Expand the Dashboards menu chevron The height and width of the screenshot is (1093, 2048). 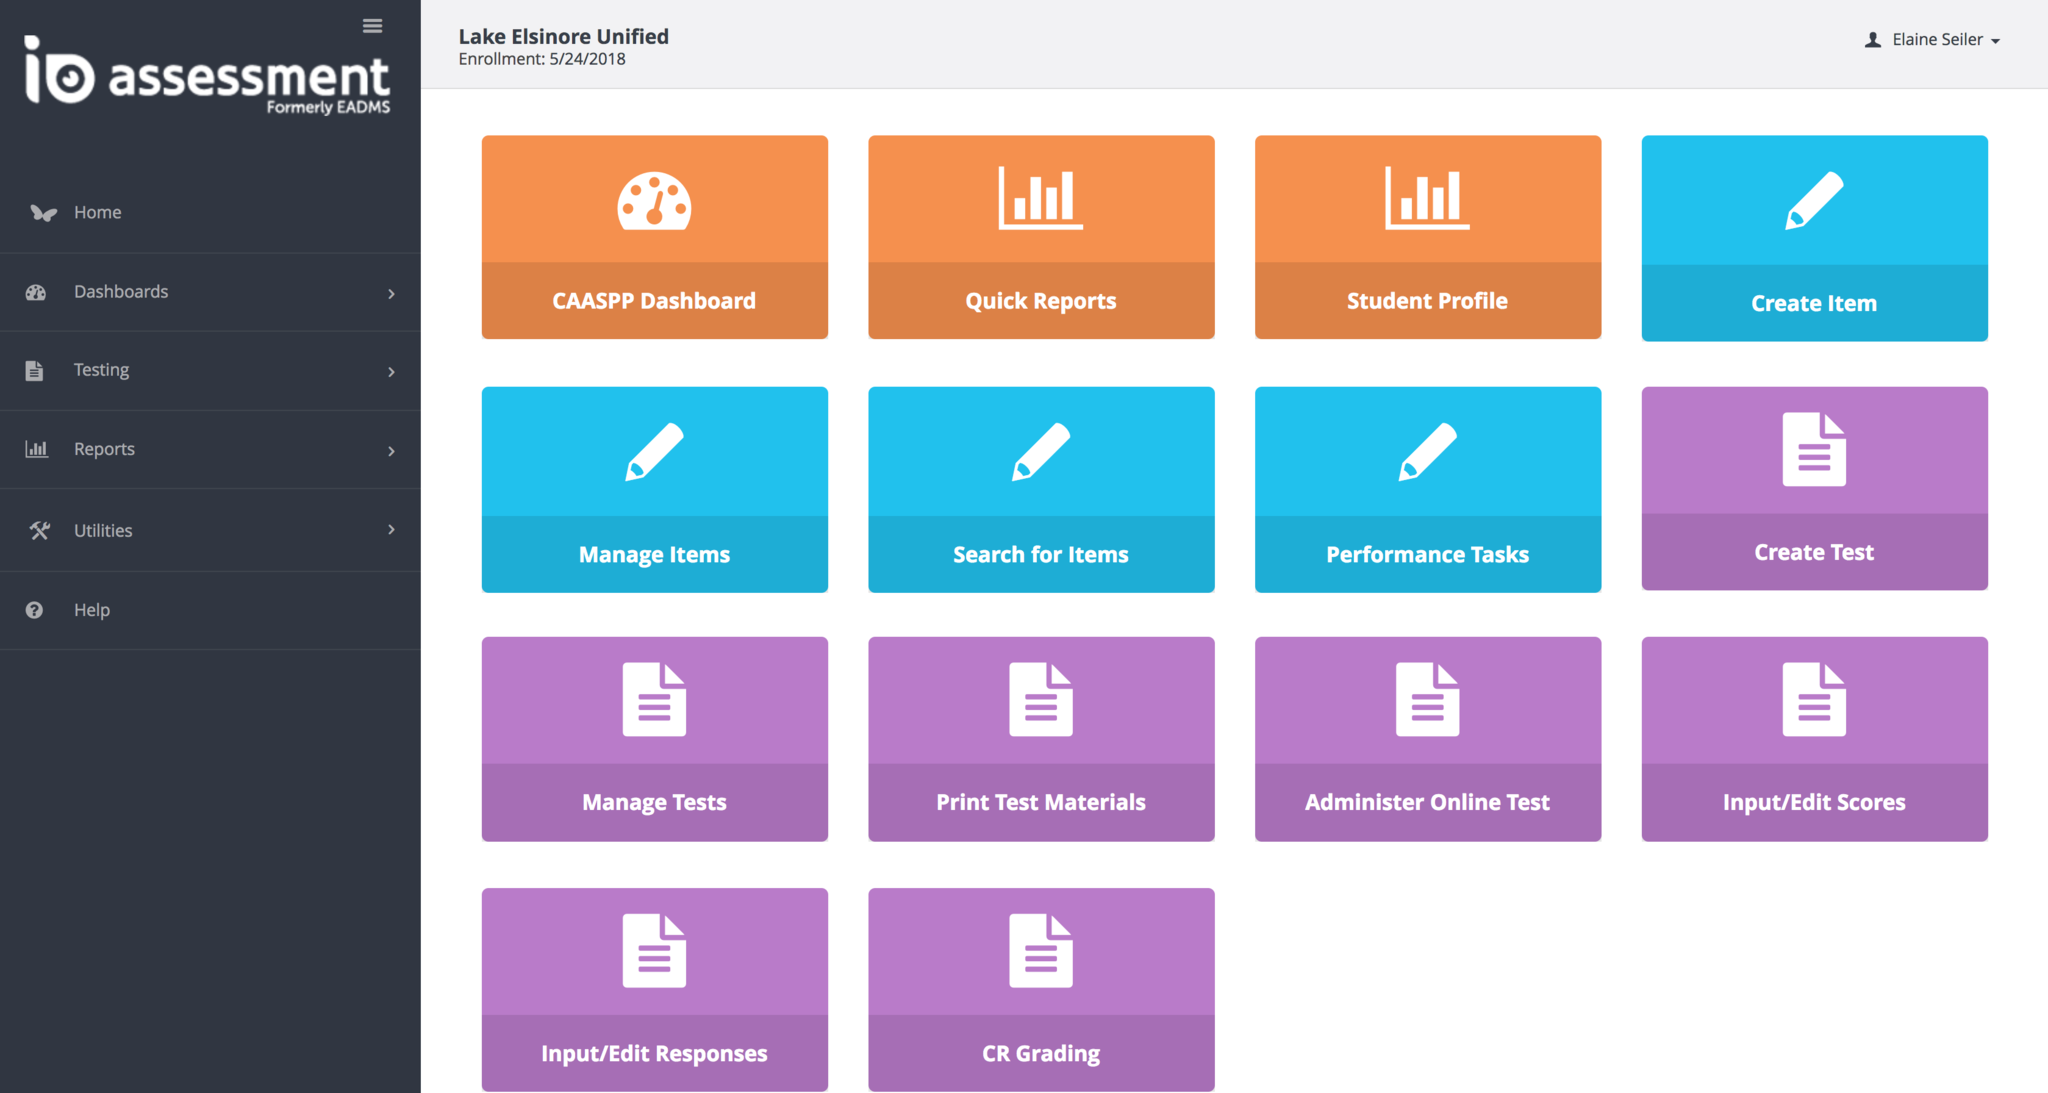point(391,293)
